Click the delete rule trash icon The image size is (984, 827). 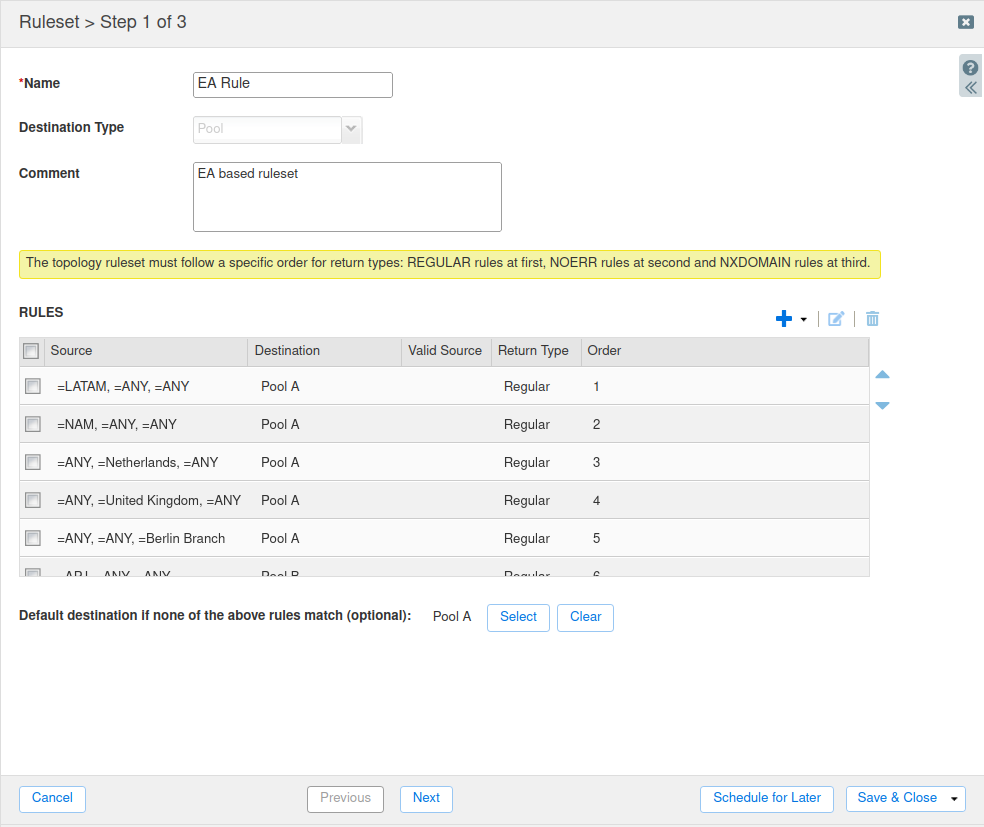[872, 319]
